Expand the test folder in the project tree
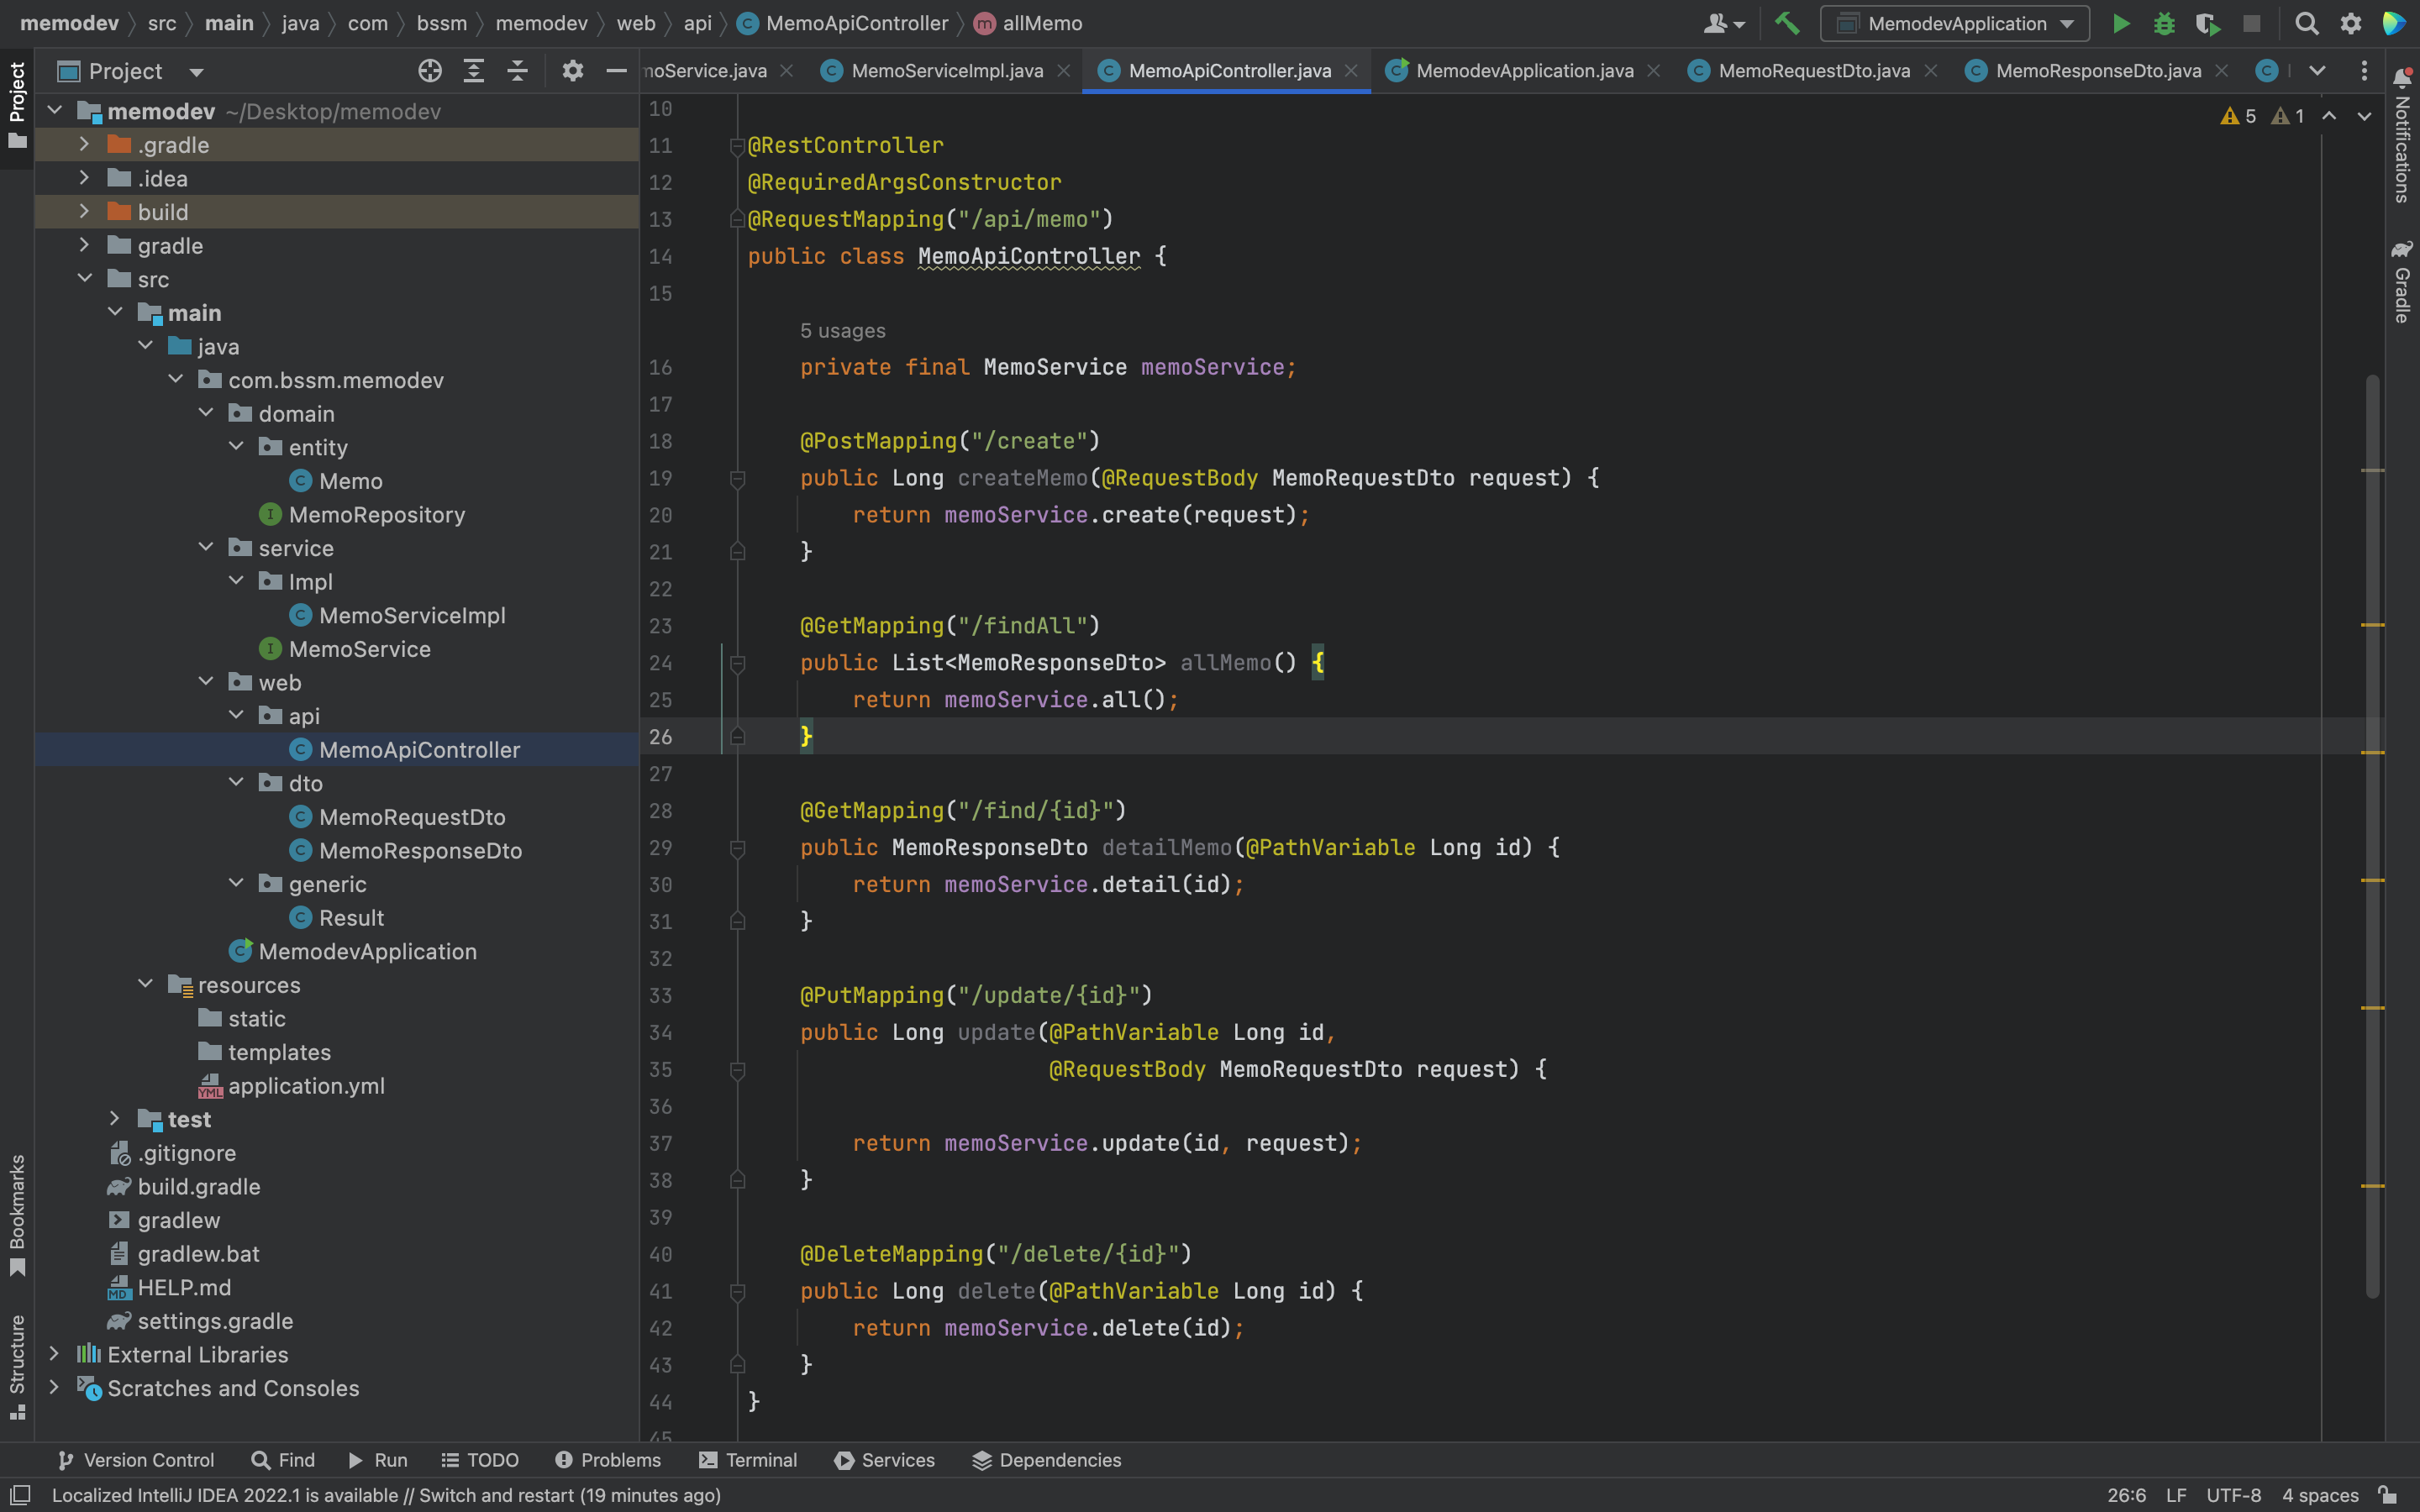The image size is (2420, 1512). (x=115, y=1119)
